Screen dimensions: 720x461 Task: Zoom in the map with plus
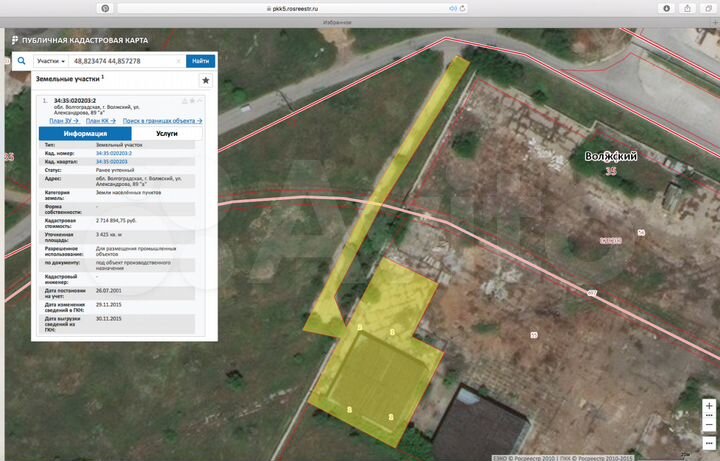[709, 406]
